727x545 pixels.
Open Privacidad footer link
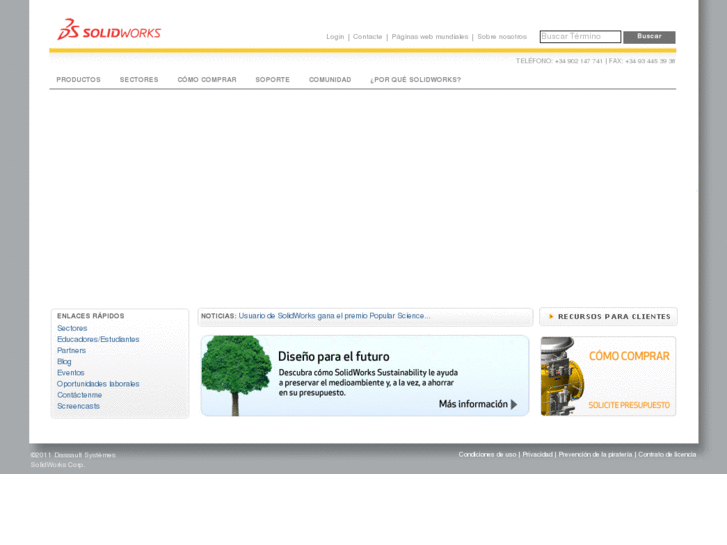click(537, 455)
